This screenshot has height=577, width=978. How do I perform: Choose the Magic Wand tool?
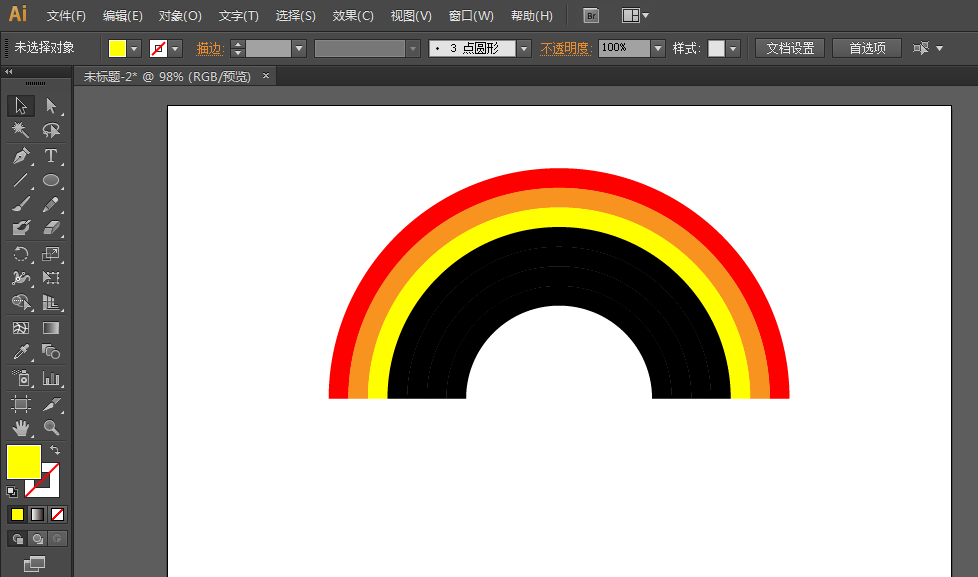pos(21,130)
